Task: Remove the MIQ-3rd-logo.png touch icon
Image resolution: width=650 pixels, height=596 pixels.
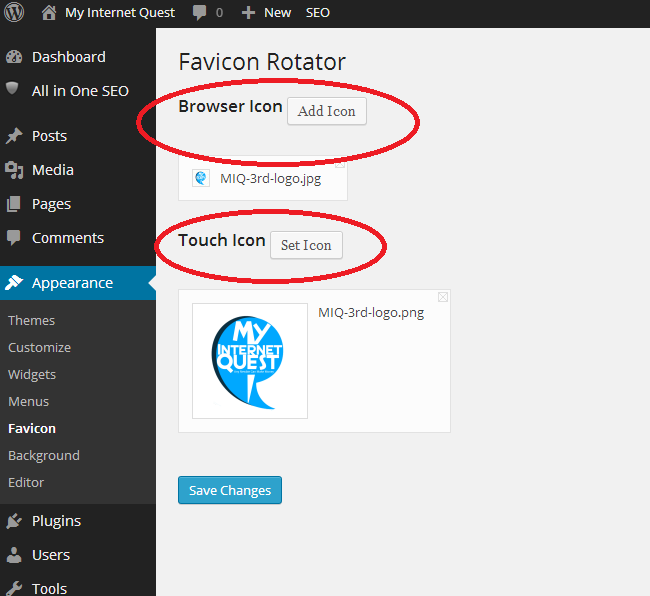Action: (x=443, y=297)
